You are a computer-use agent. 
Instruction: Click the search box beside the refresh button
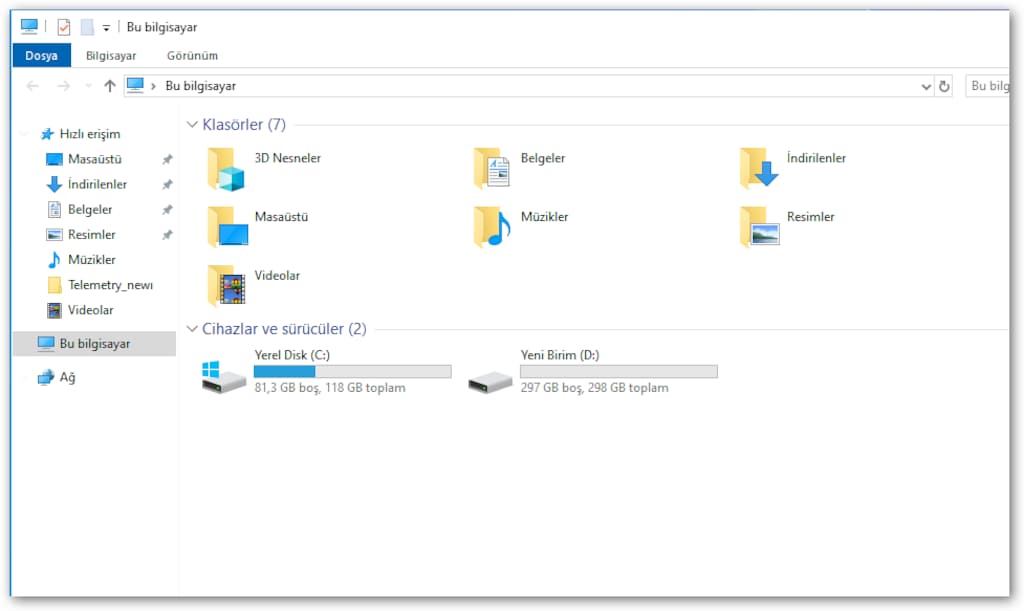(x=987, y=86)
